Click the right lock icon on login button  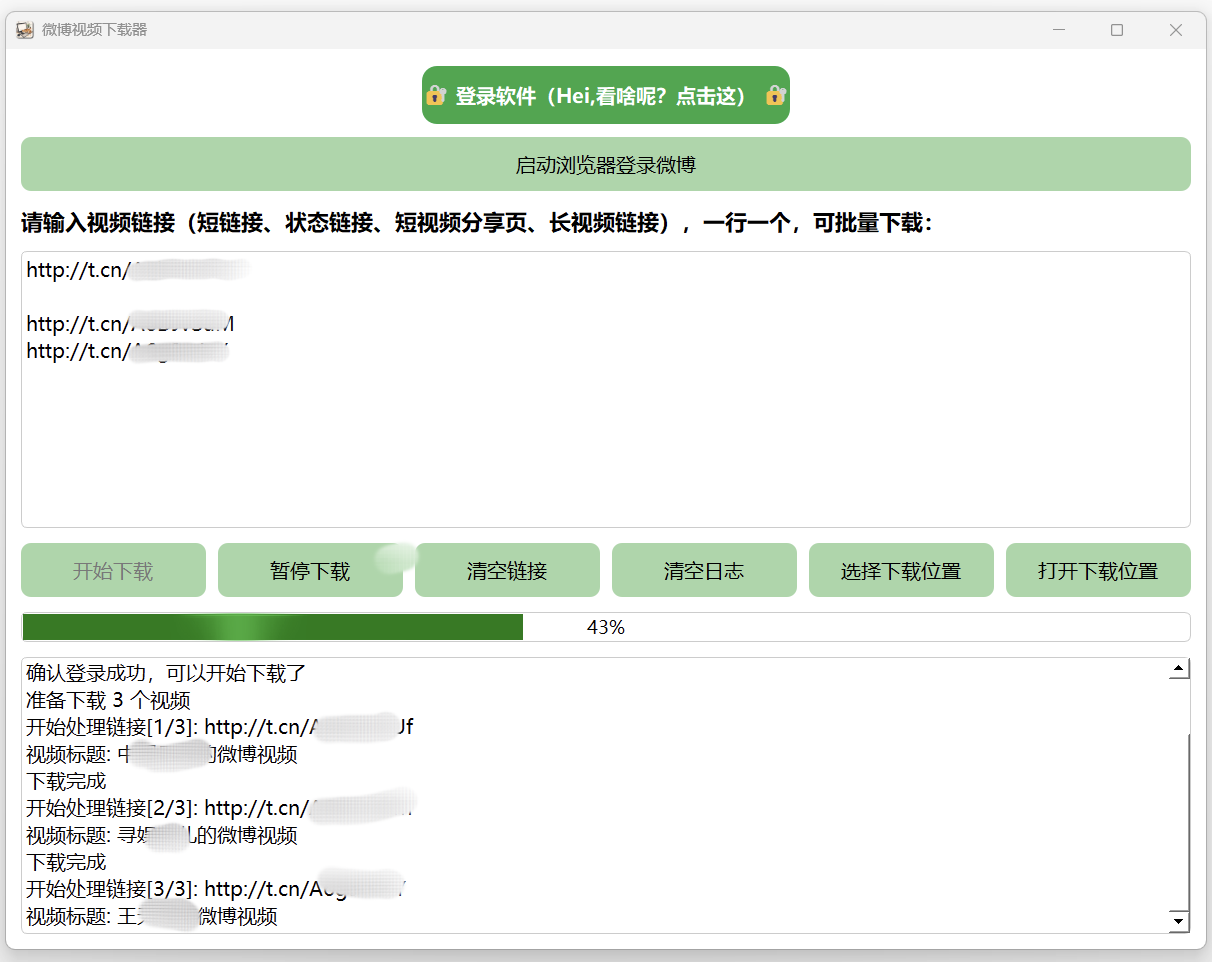[776, 96]
